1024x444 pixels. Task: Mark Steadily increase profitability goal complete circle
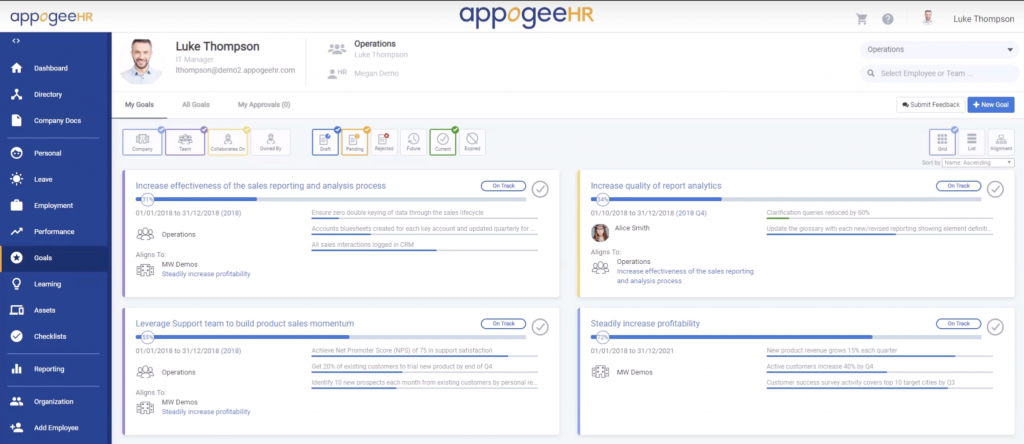click(995, 326)
